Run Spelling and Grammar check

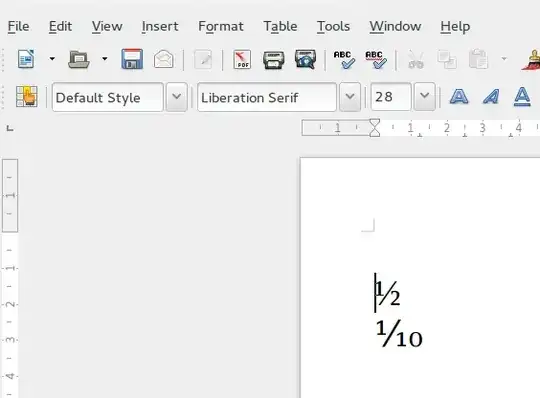(x=344, y=60)
